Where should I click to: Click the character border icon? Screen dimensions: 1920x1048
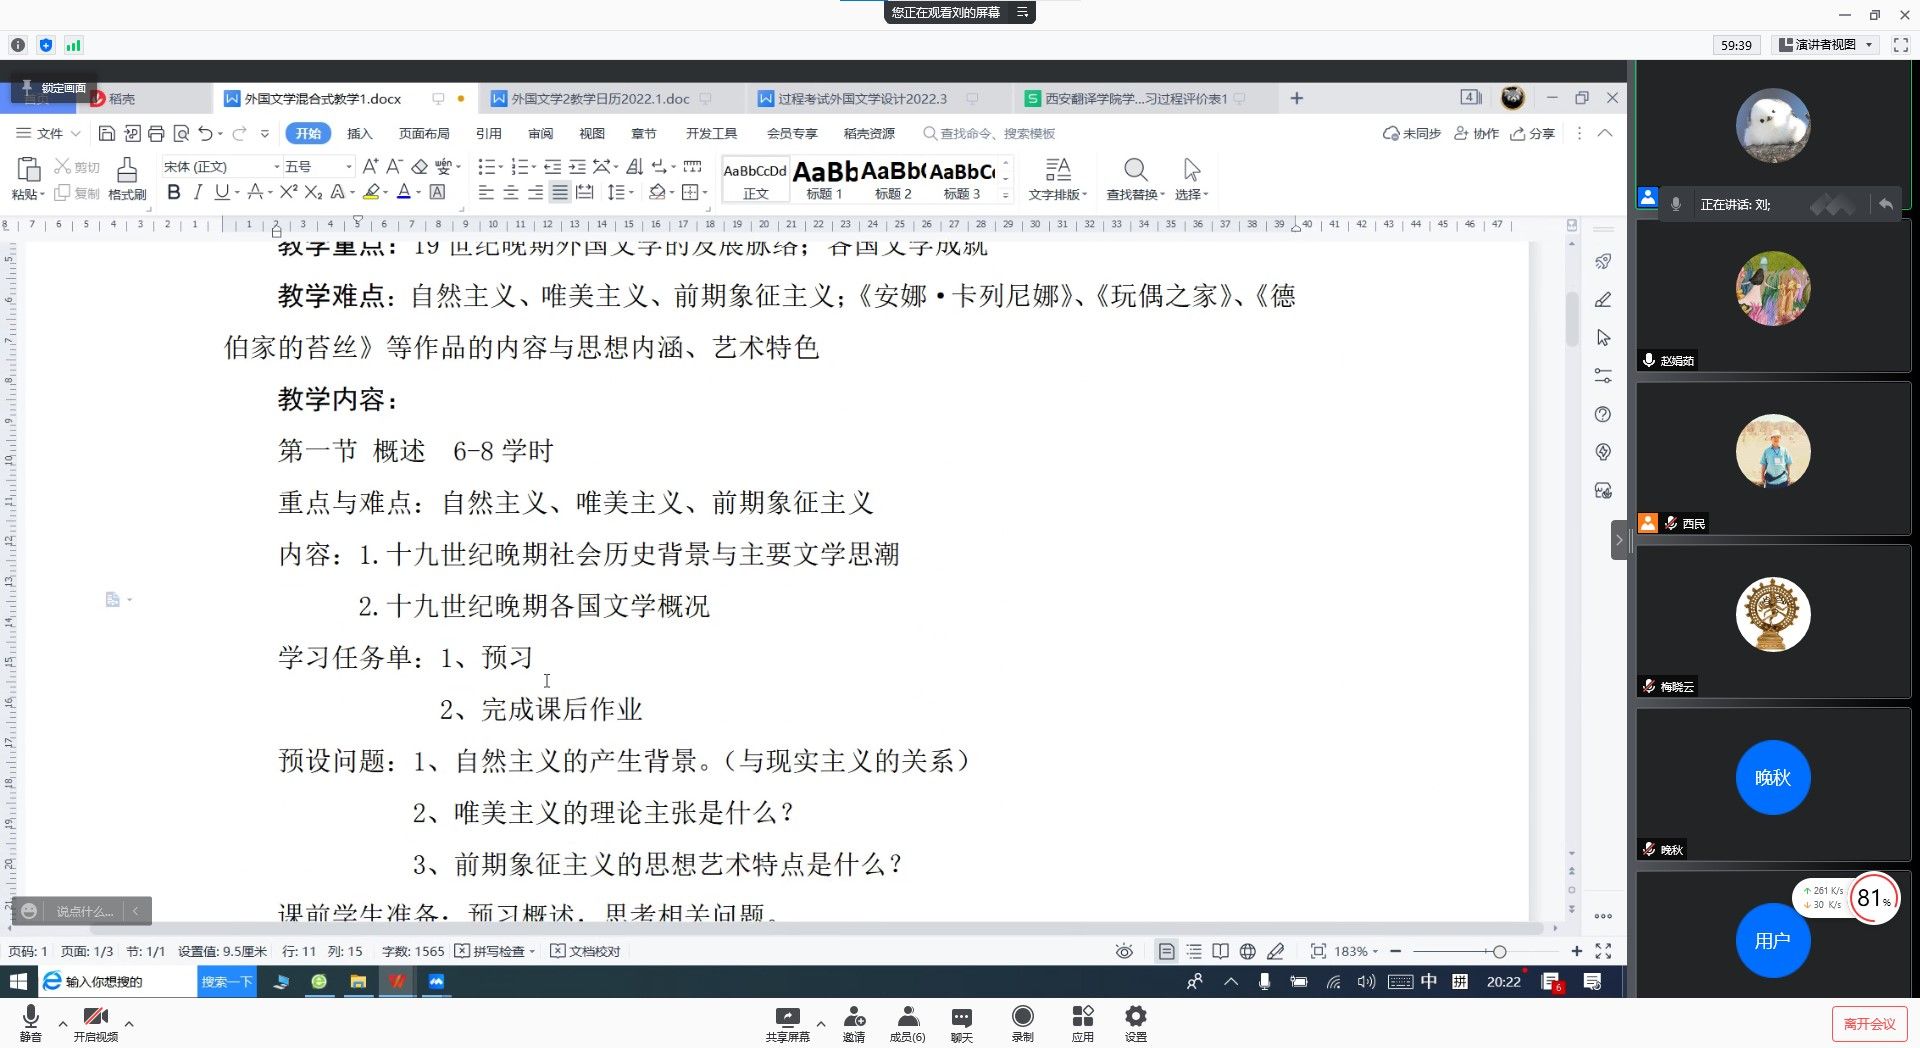(437, 192)
